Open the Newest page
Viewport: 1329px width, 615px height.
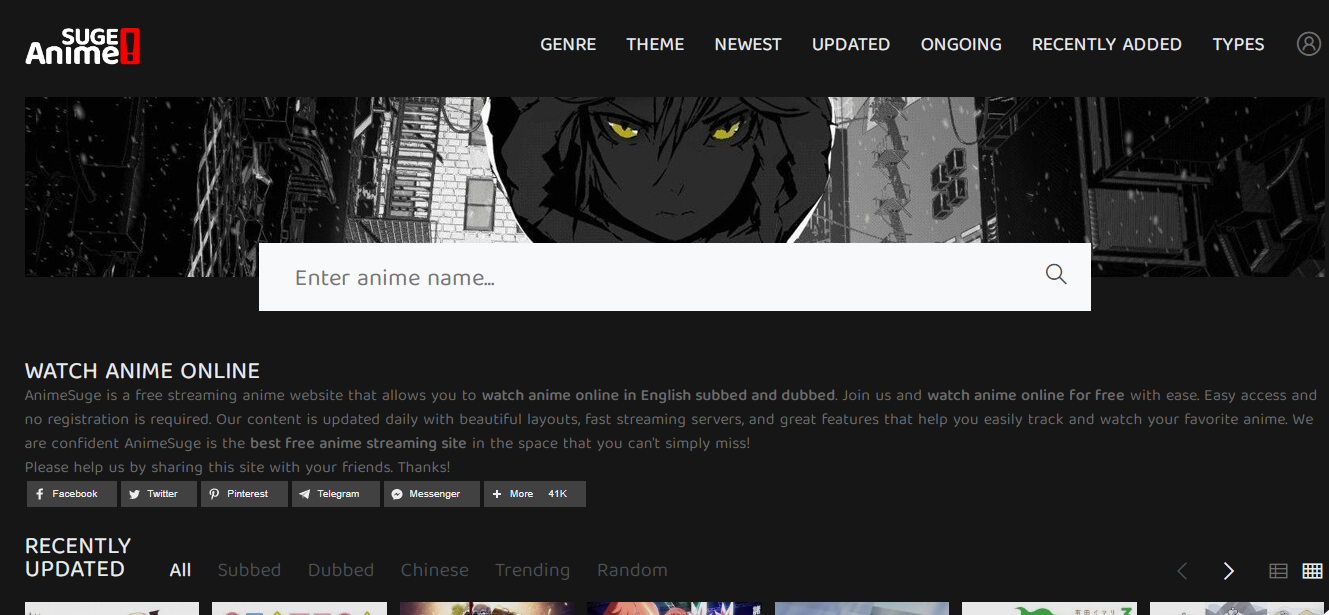click(x=748, y=44)
